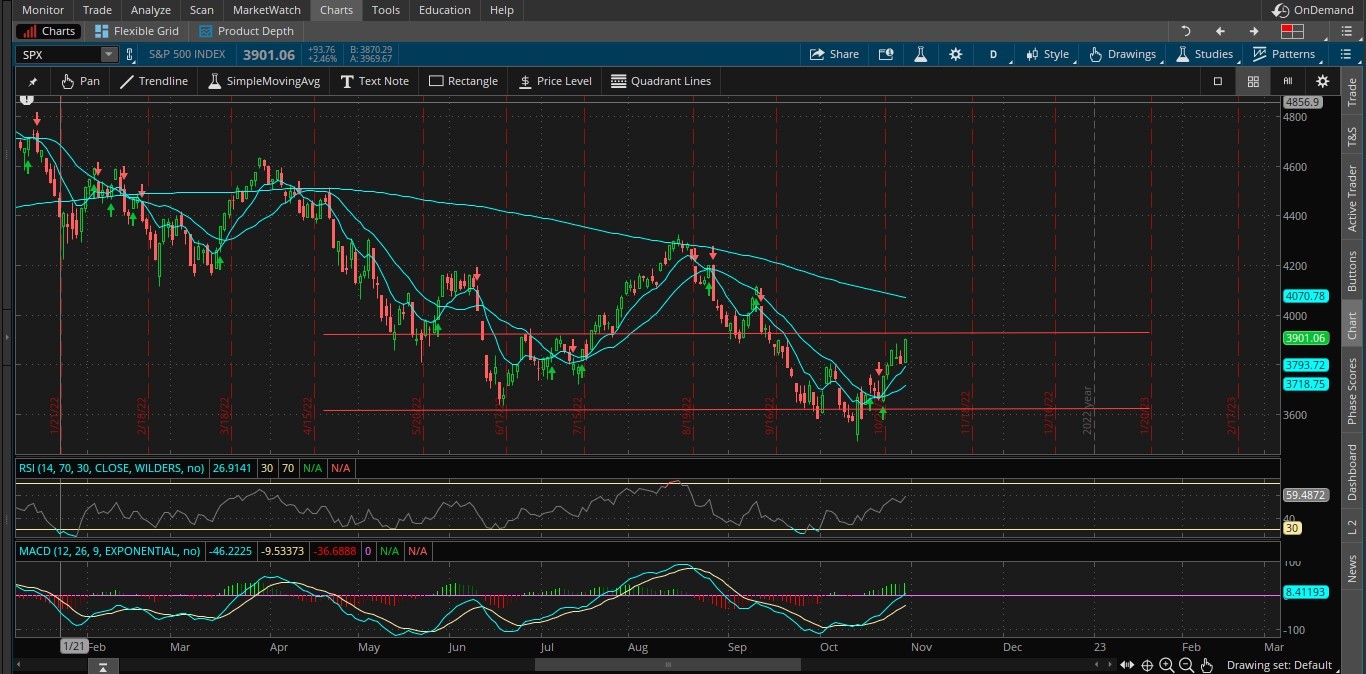Add a SimpleMovingAvg study from toolbar
The width and height of the screenshot is (1366, 674).
click(264, 81)
